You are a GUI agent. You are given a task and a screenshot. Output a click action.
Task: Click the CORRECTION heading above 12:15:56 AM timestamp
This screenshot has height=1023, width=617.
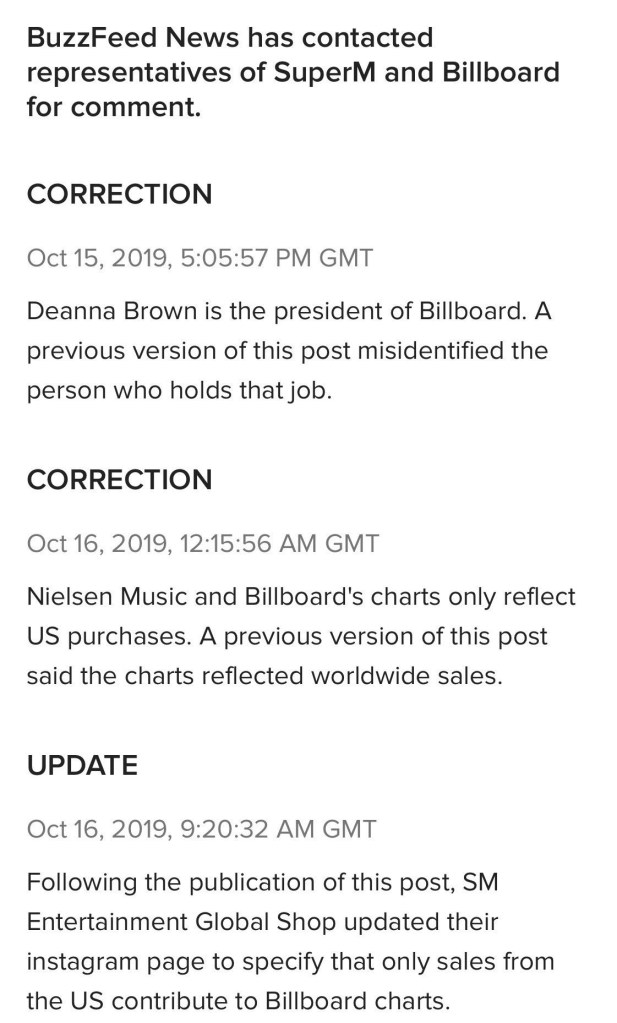119,480
